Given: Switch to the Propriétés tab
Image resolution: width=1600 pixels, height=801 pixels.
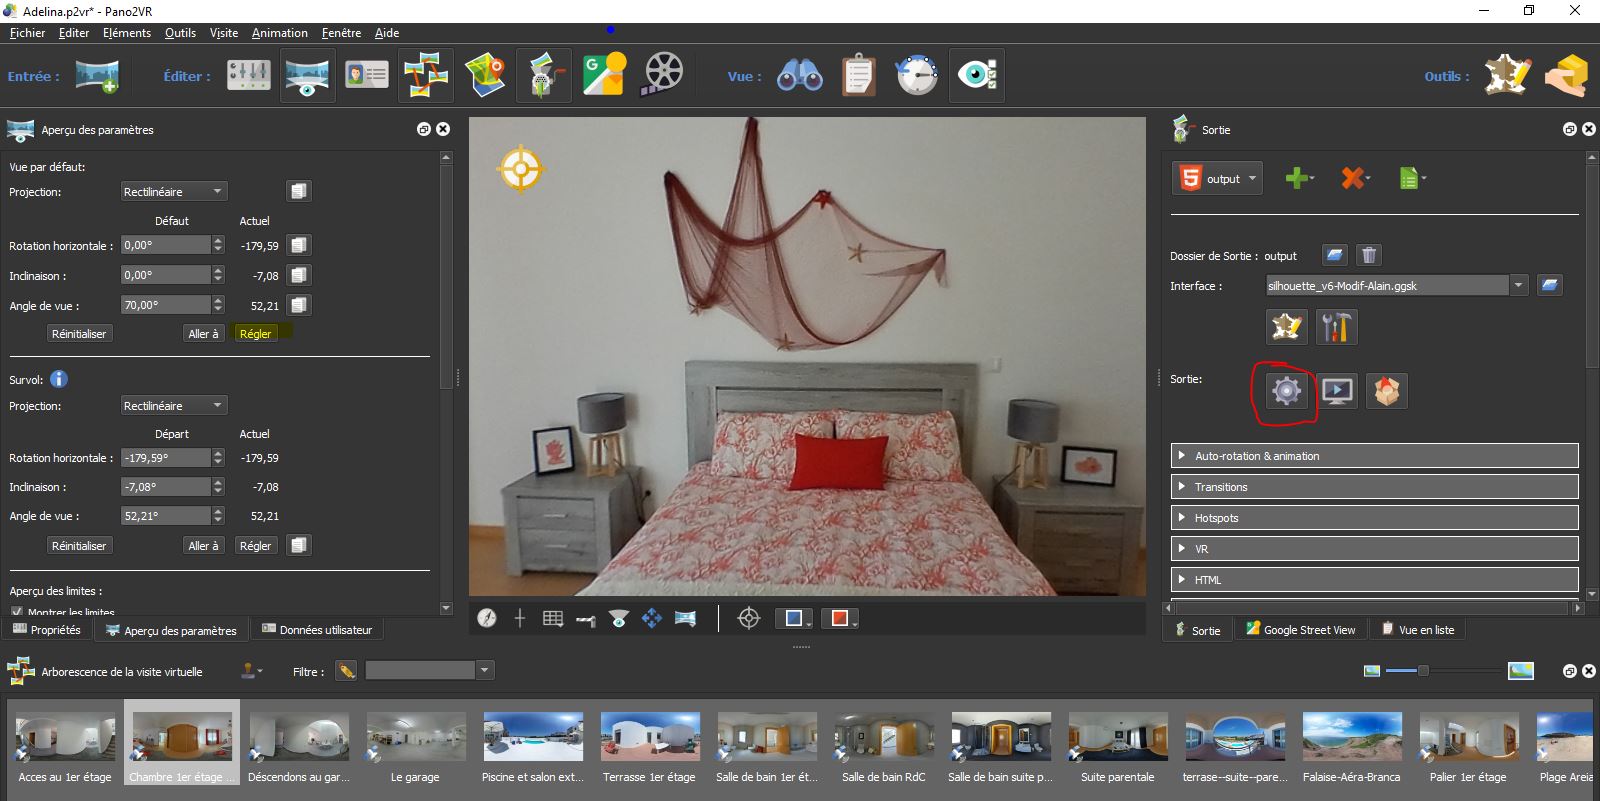Looking at the screenshot, I should [x=47, y=629].
